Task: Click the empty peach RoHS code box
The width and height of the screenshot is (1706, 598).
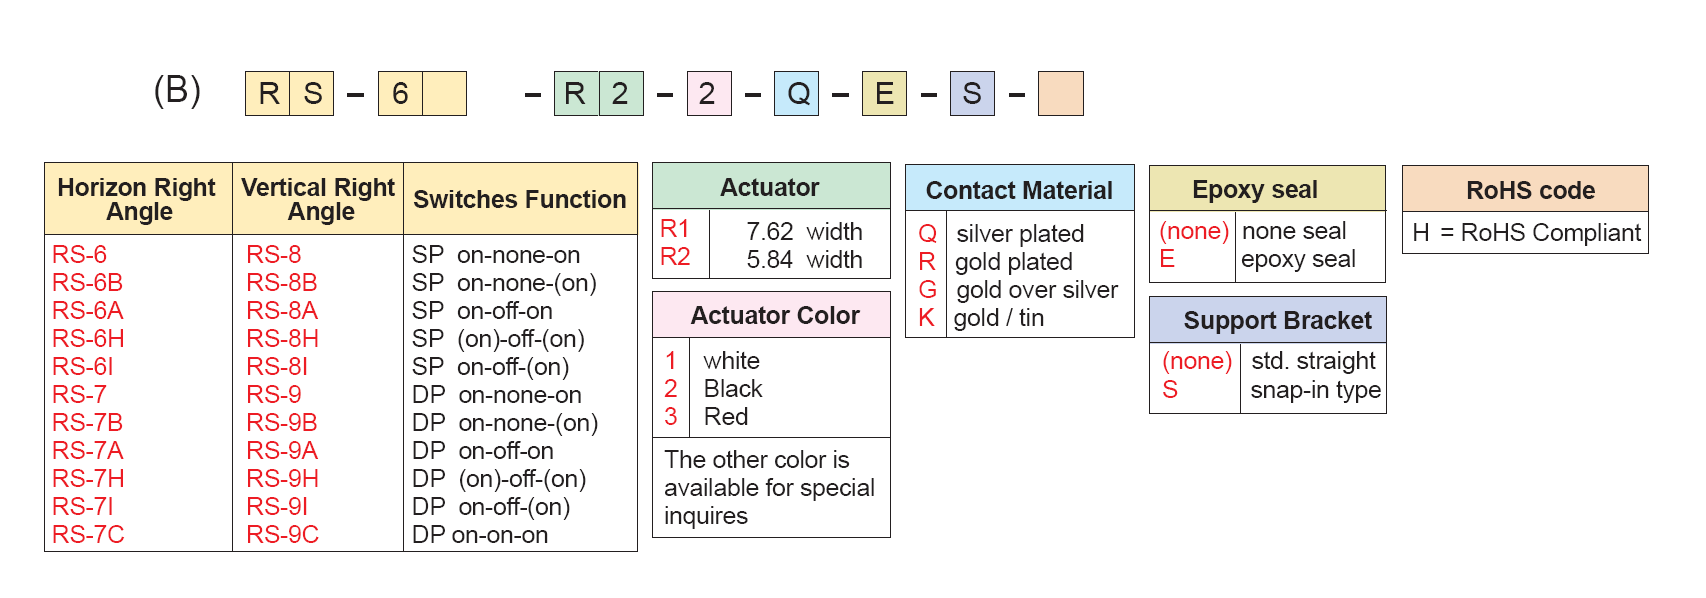Action: coord(1060,93)
